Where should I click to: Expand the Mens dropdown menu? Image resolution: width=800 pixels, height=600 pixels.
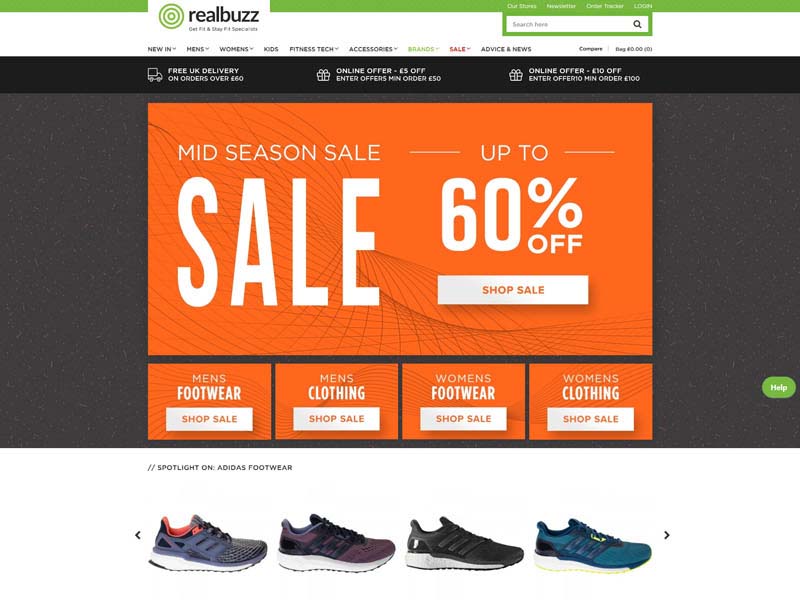(197, 49)
